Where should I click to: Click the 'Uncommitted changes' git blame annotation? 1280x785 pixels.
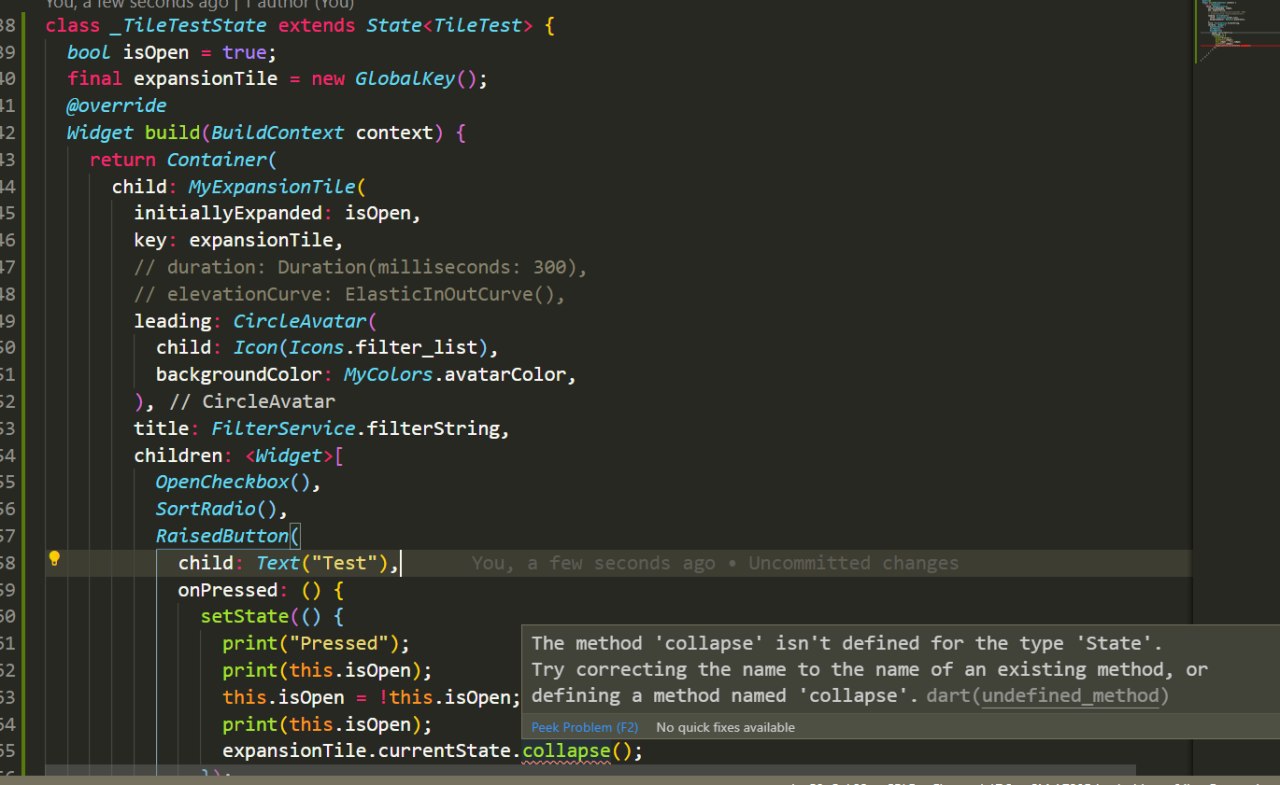click(853, 563)
